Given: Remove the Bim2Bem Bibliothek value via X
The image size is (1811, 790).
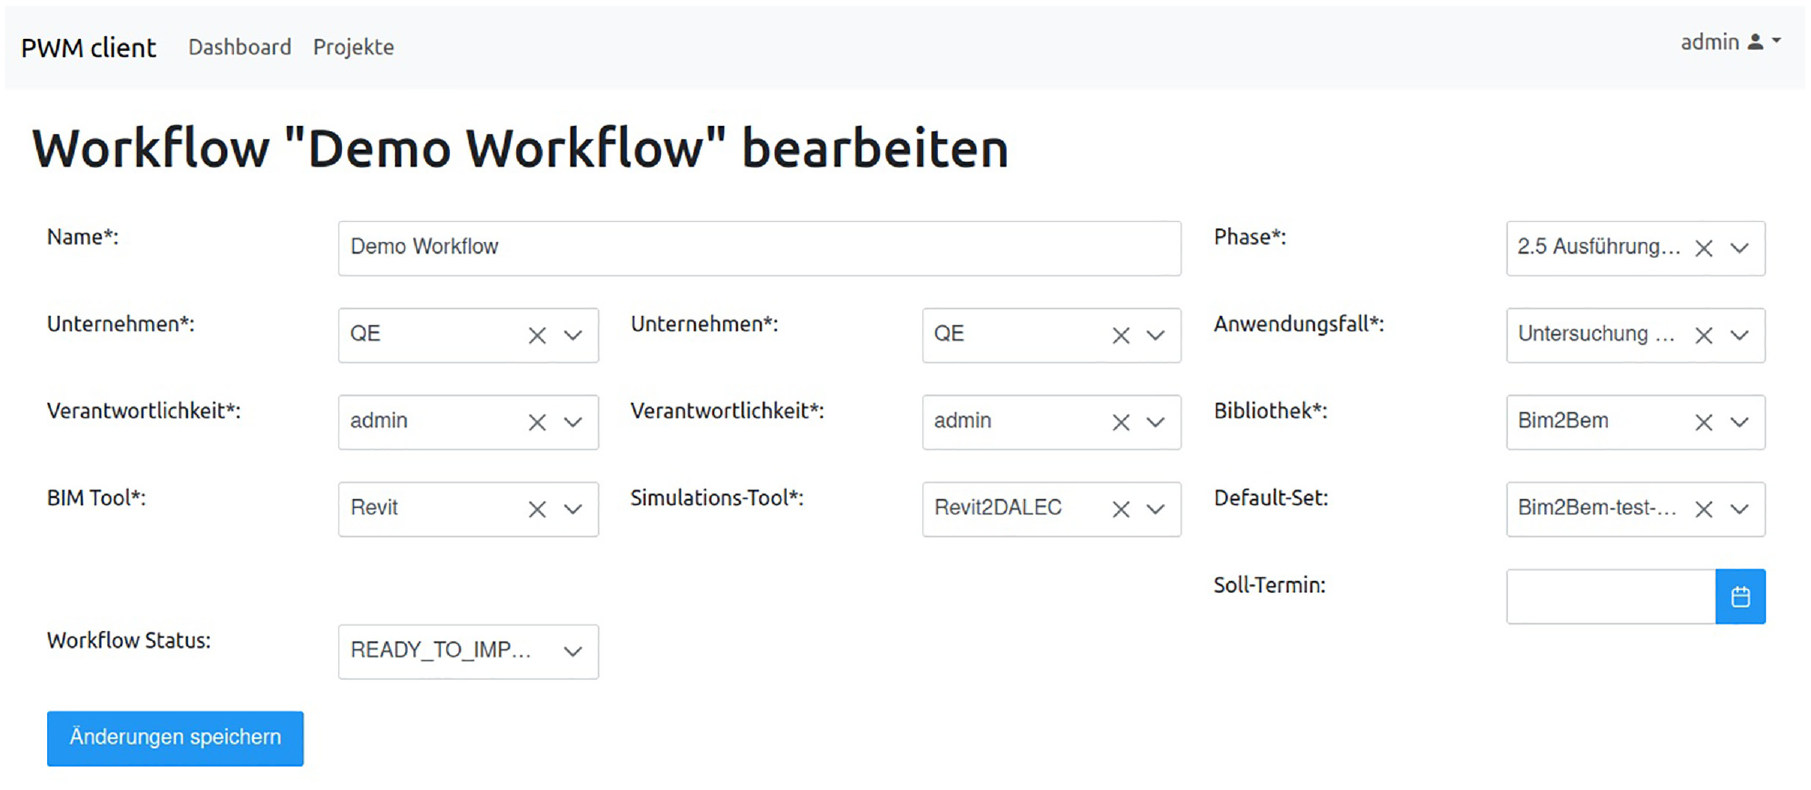Looking at the screenshot, I should (x=1704, y=423).
